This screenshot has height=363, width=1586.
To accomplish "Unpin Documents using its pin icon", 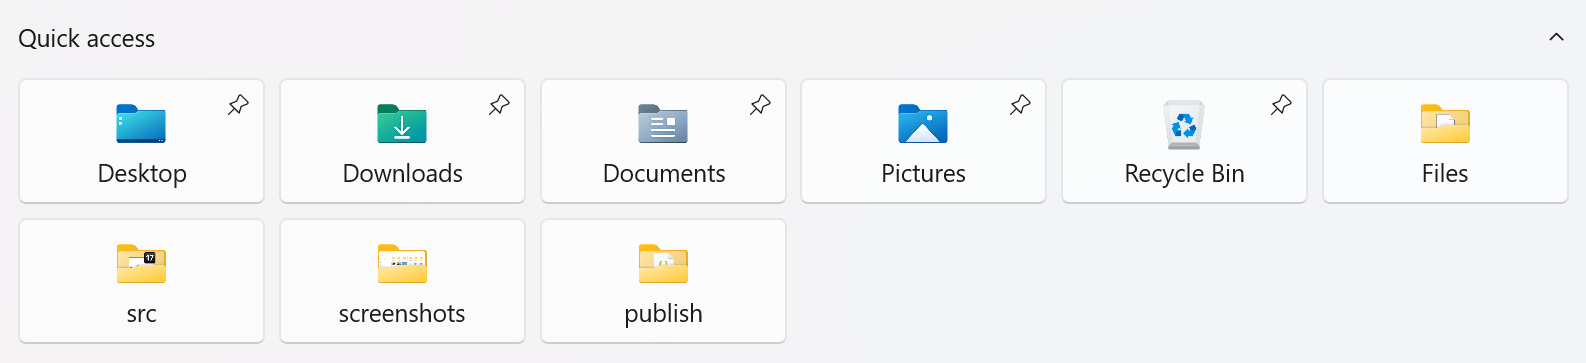I will [760, 105].
